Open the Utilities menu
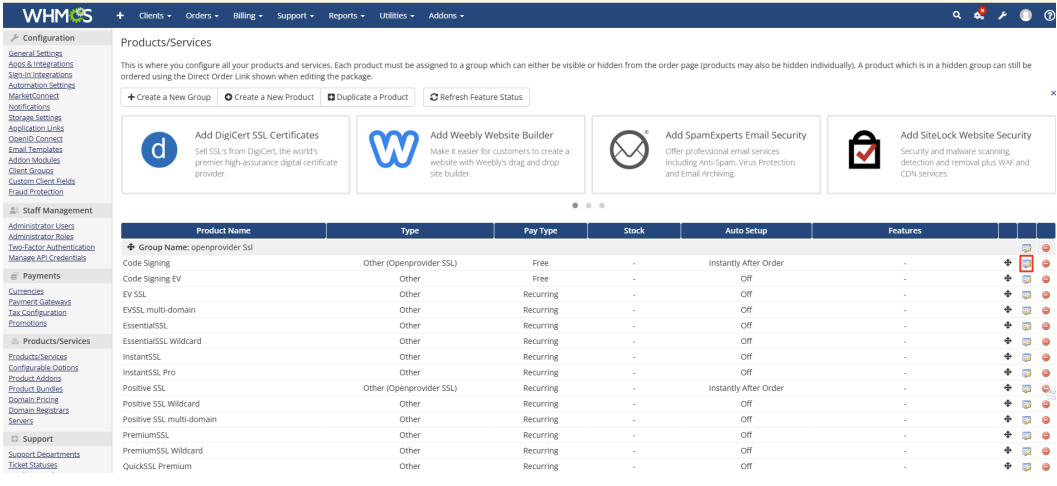The width and height of the screenshot is (1057, 486). click(x=397, y=16)
